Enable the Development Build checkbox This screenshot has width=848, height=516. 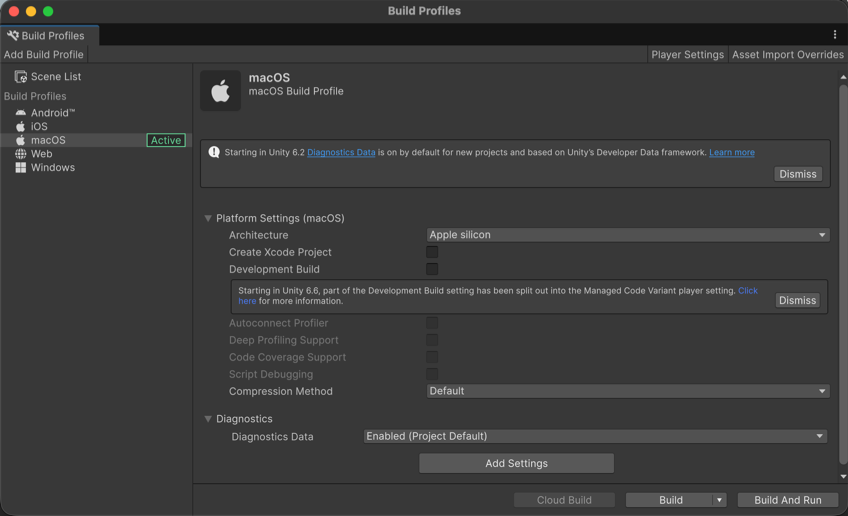click(x=432, y=269)
